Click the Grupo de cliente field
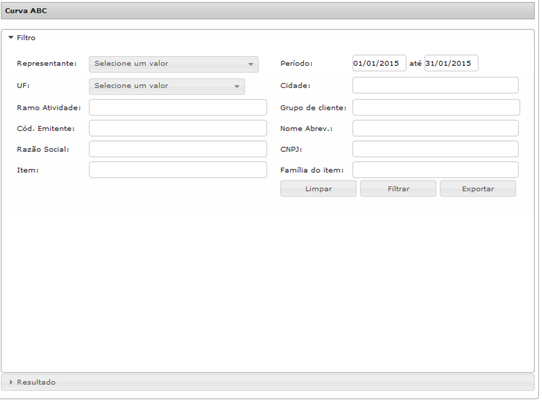Image resolution: width=542 pixels, height=401 pixels. (x=436, y=108)
